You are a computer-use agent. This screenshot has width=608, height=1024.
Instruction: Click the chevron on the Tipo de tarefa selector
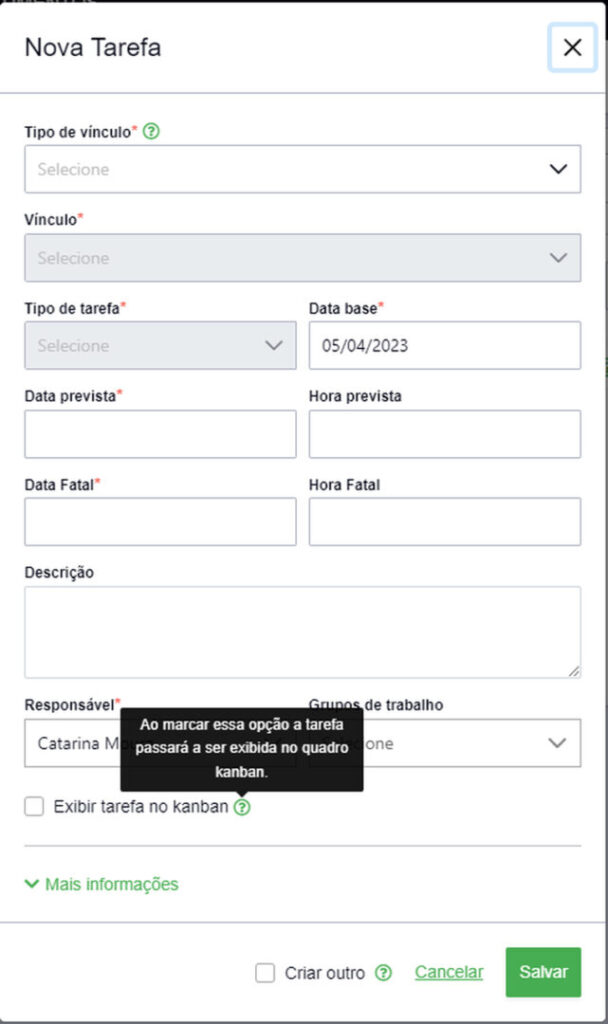[273, 345]
